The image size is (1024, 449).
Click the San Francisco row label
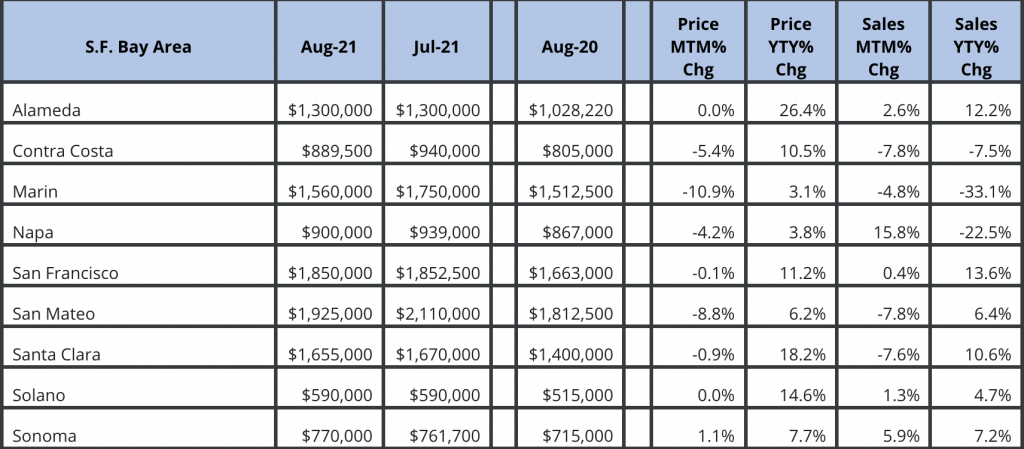click(63, 273)
